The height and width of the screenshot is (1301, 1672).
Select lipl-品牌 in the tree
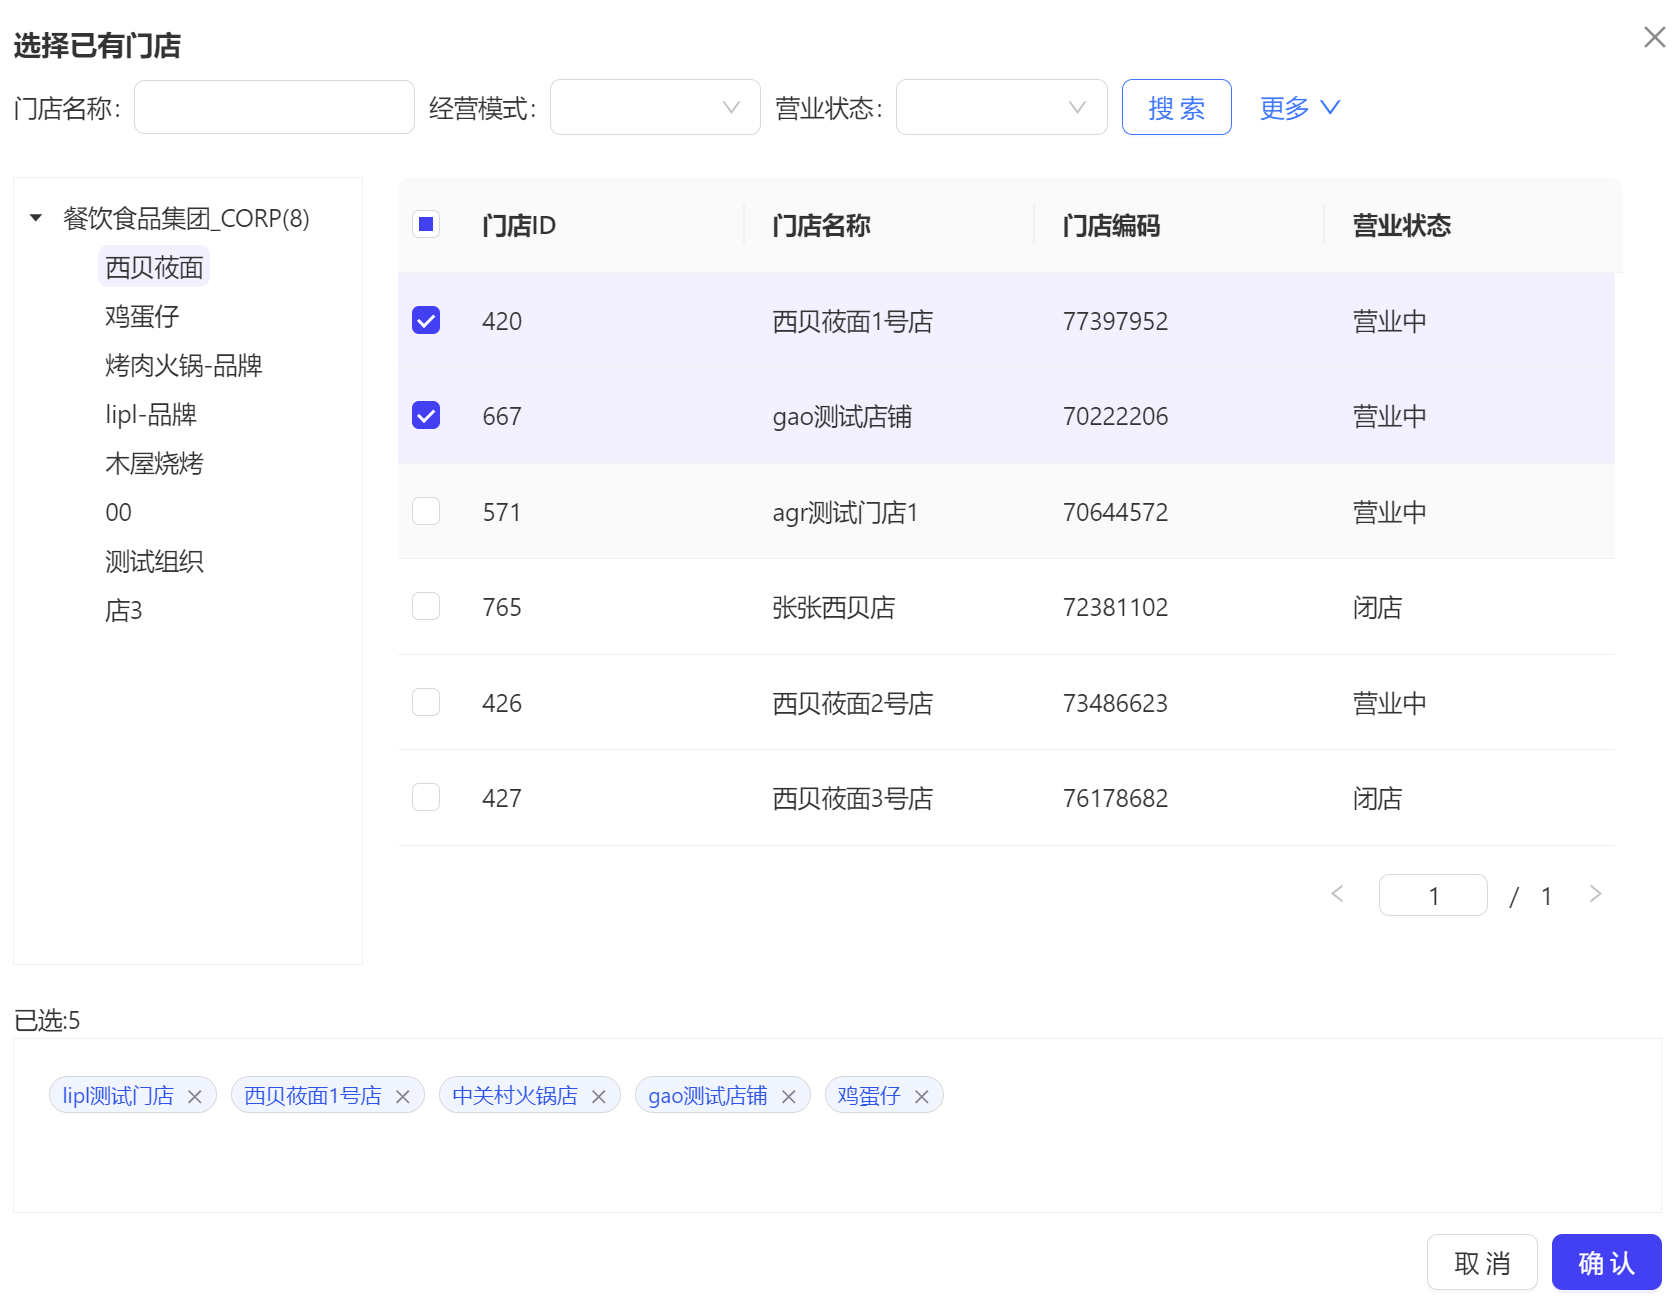[151, 414]
